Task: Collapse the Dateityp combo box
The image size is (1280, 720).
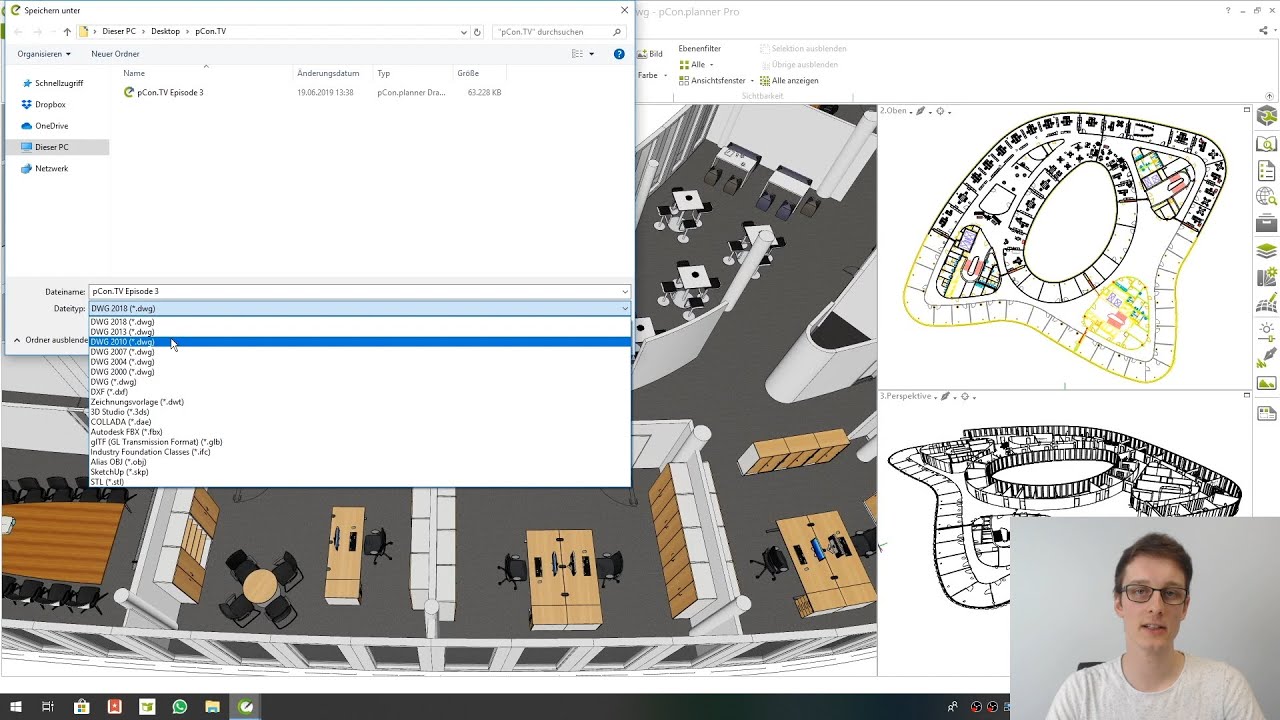Action: [625, 308]
